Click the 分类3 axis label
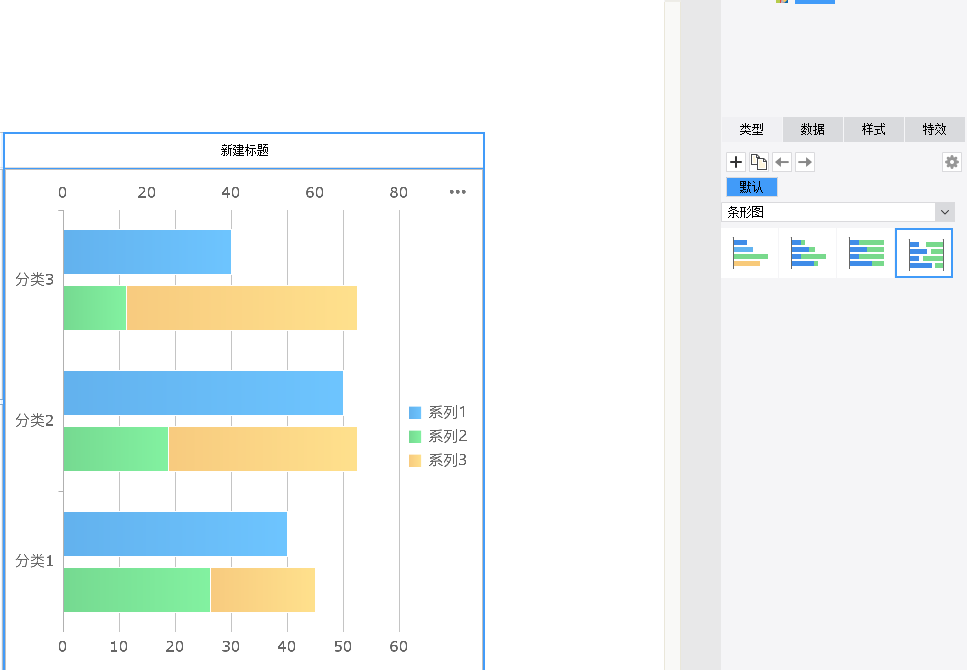This screenshot has height=670, width=967. pyautogui.click(x=35, y=279)
